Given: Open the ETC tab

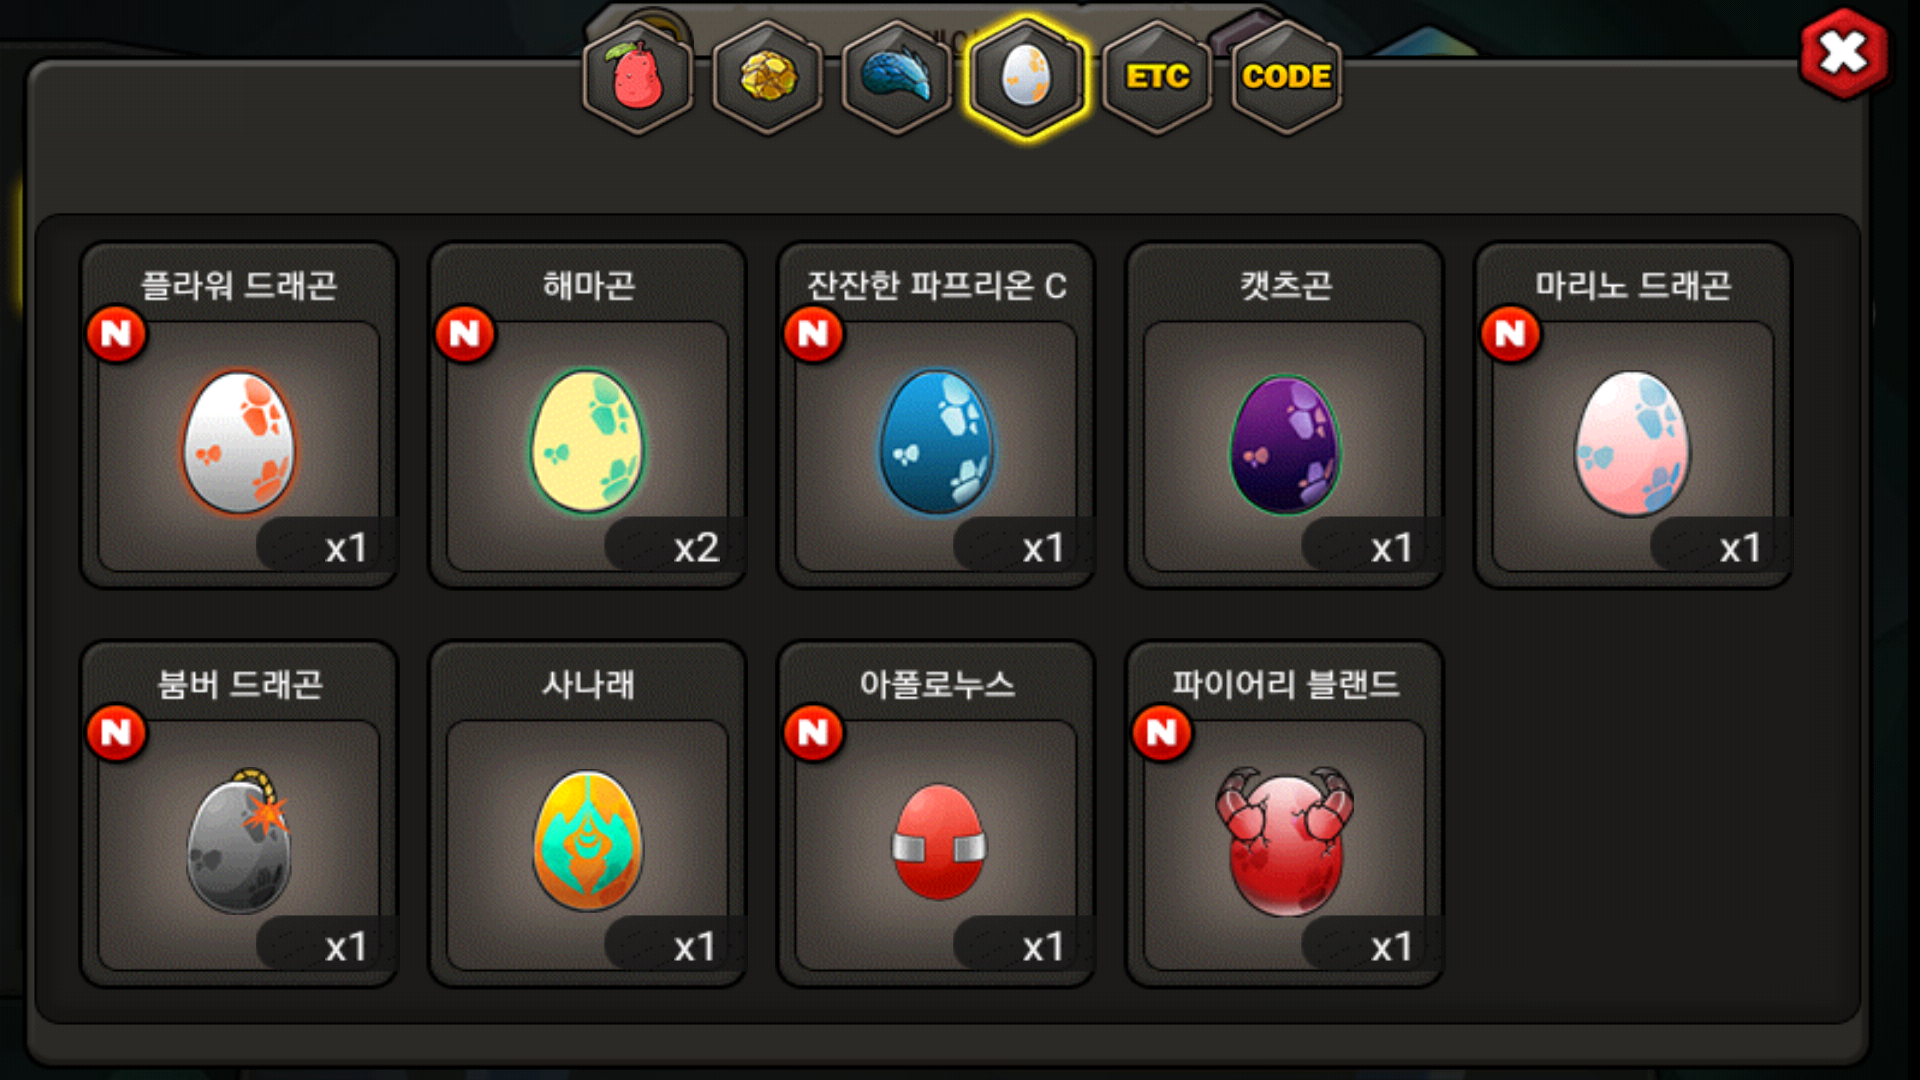Looking at the screenshot, I should (1157, 77).
